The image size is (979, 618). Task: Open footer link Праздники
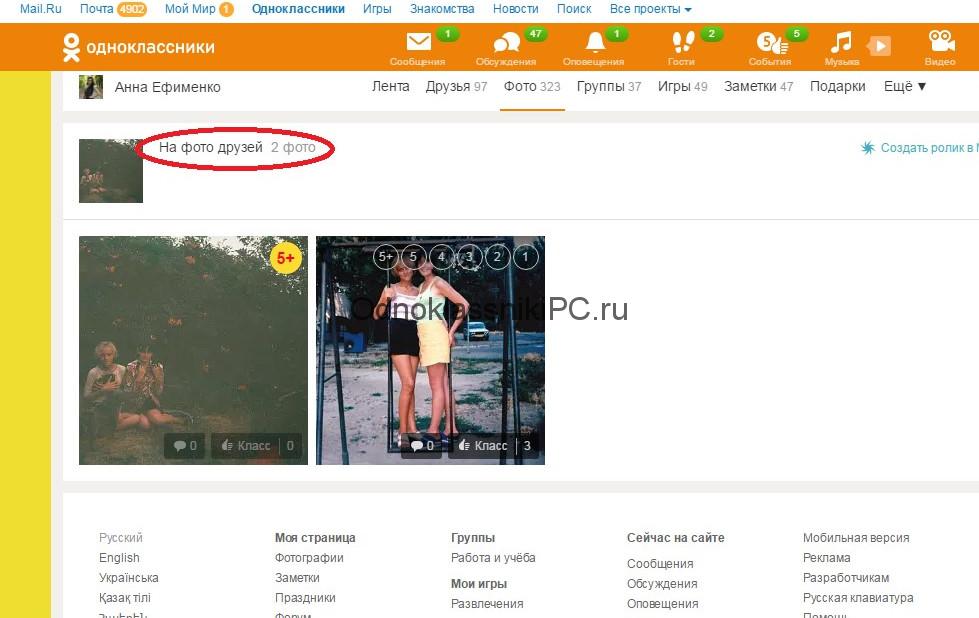[x=305, y=597]
